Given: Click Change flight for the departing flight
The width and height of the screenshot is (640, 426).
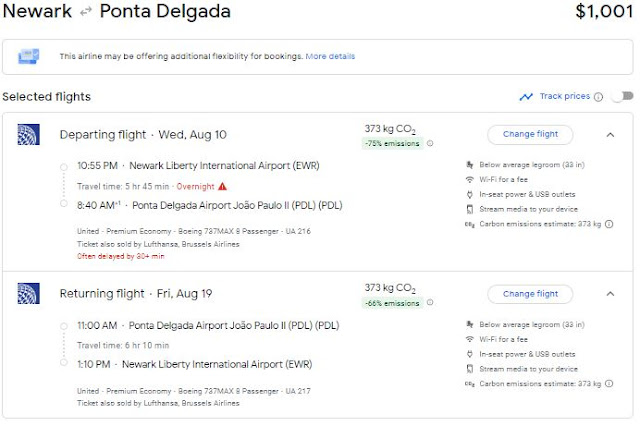Looking at the screenshot, I should tap(530, 134).
